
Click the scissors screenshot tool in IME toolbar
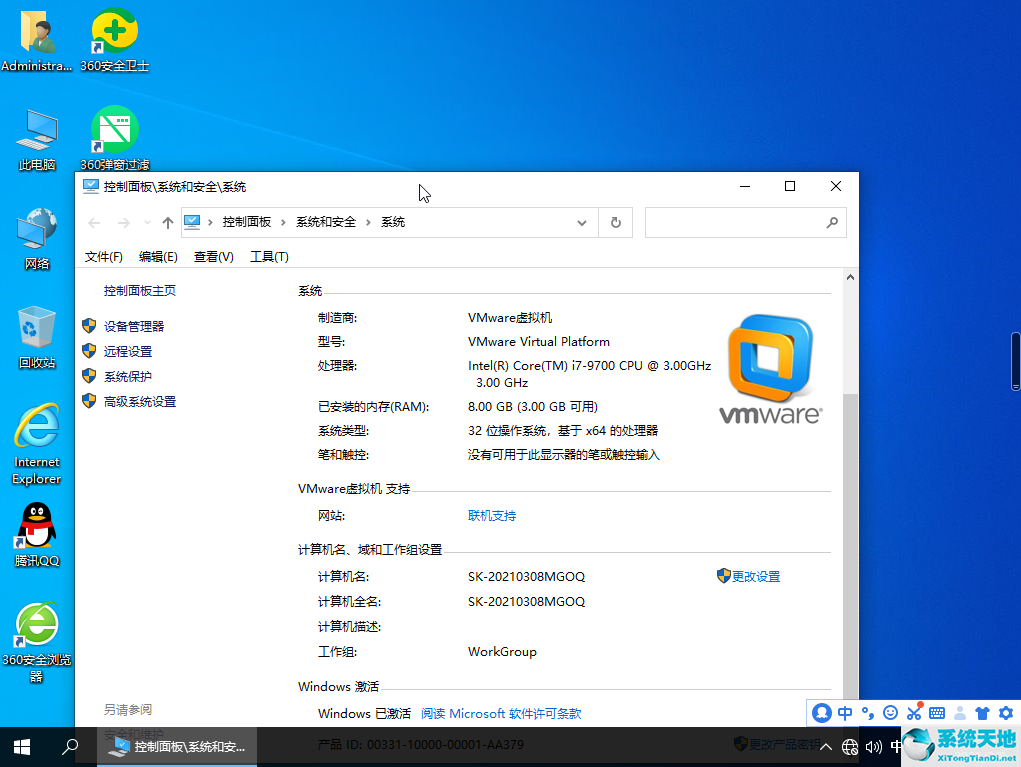click(914, 712)
